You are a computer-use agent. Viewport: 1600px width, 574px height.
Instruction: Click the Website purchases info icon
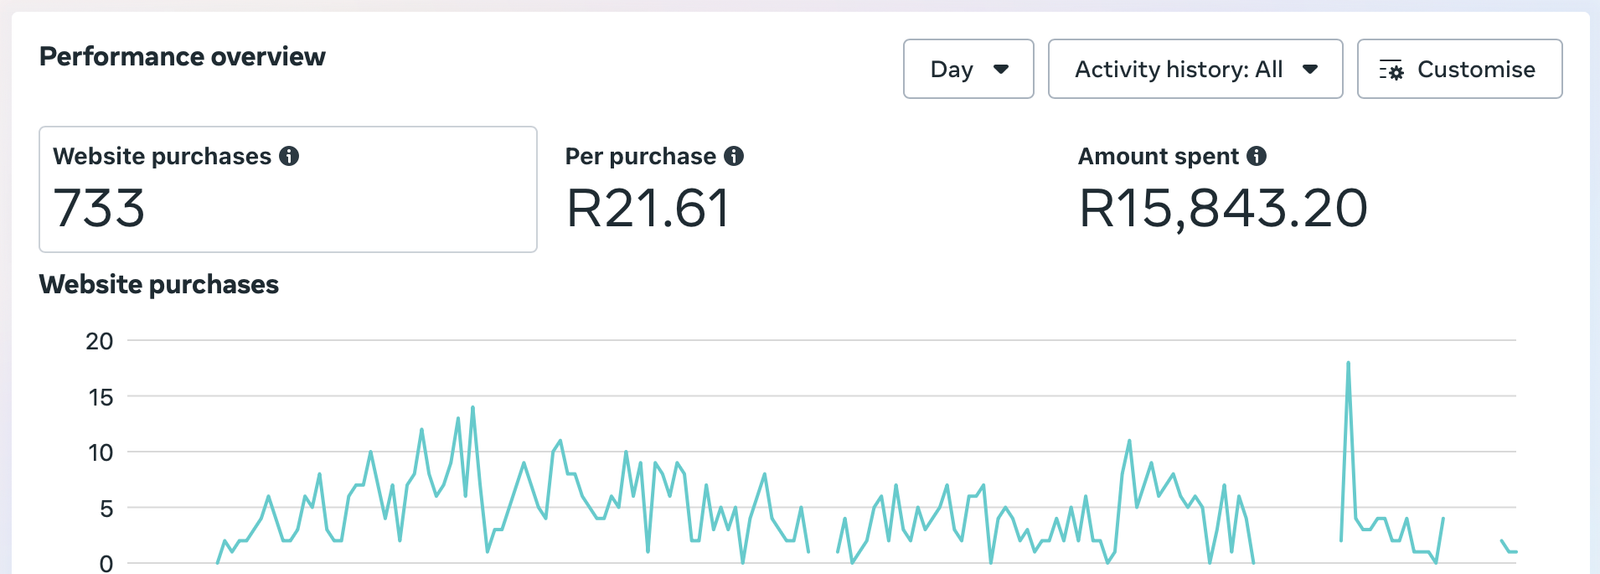point(289,156)
